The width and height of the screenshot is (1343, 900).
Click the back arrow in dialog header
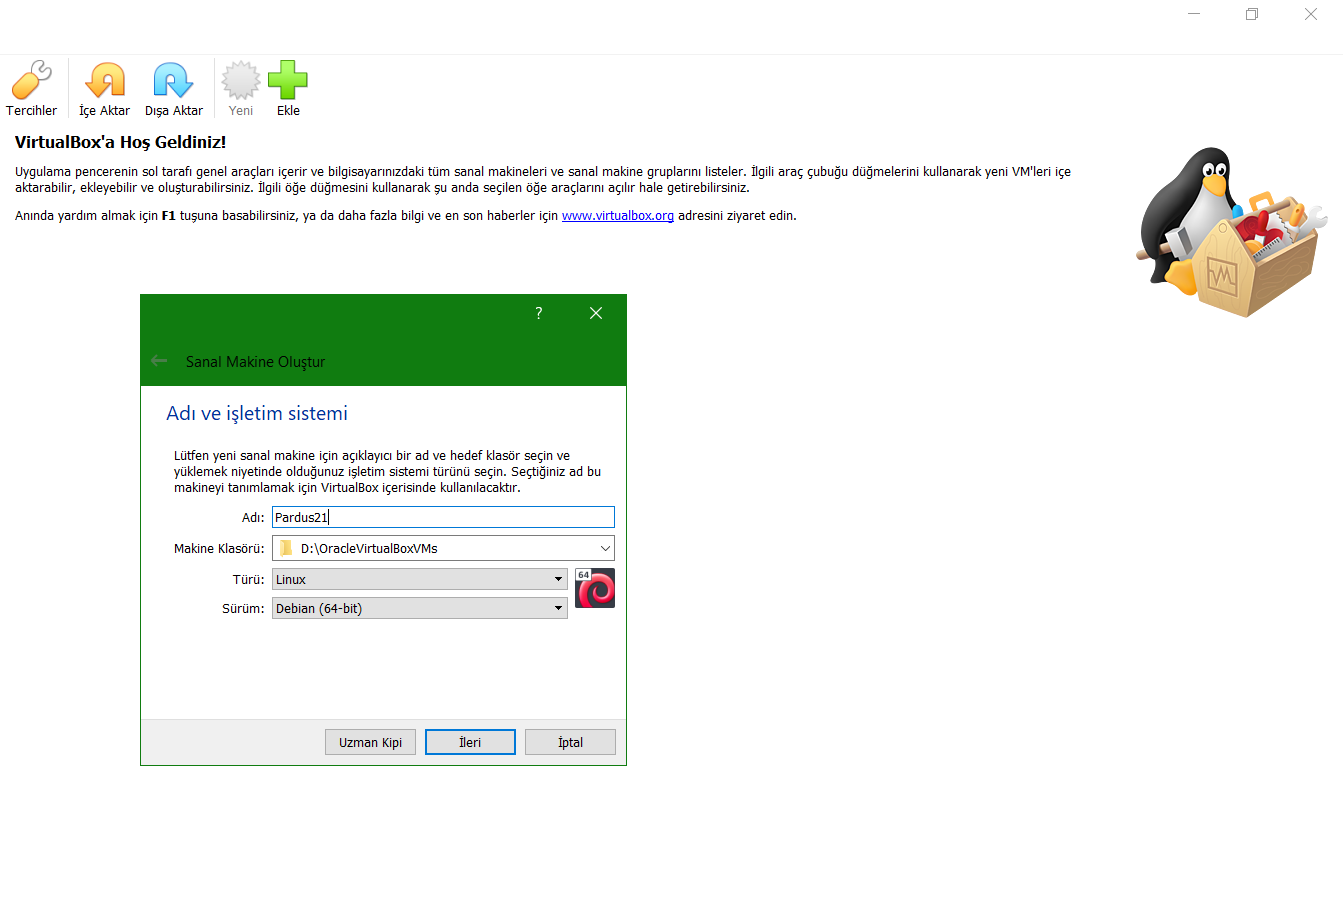[159, 361]
